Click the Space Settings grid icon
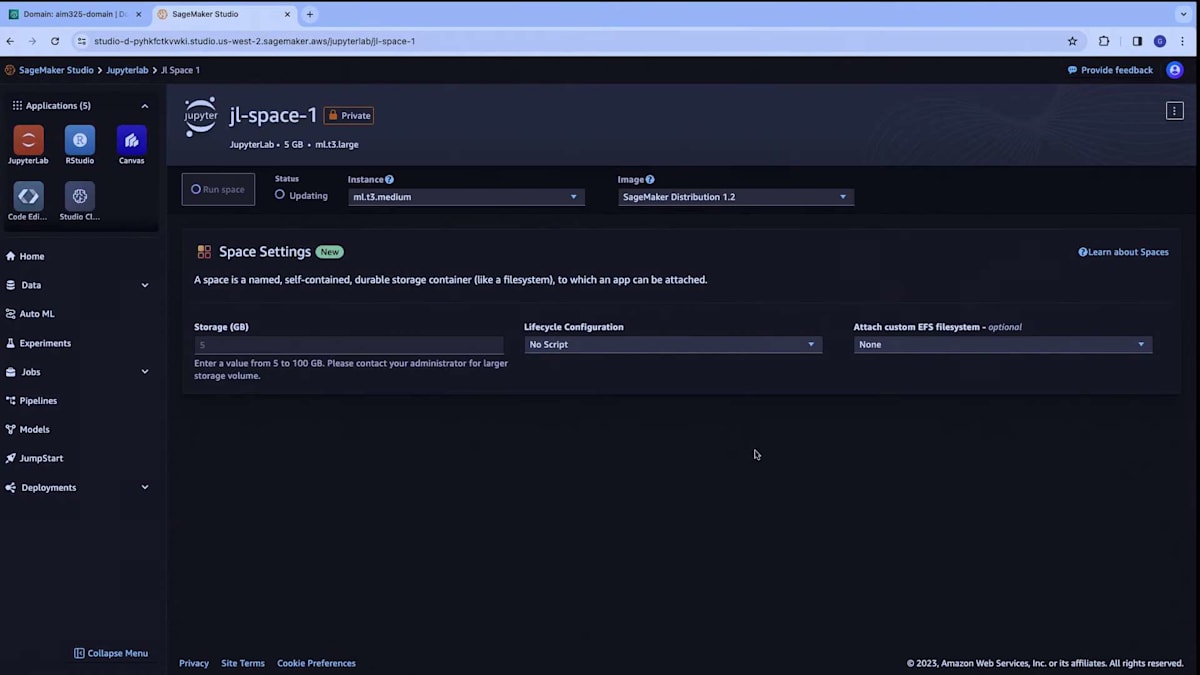Viewport: 1200px width, 675px height. click(x=204, y=252)
